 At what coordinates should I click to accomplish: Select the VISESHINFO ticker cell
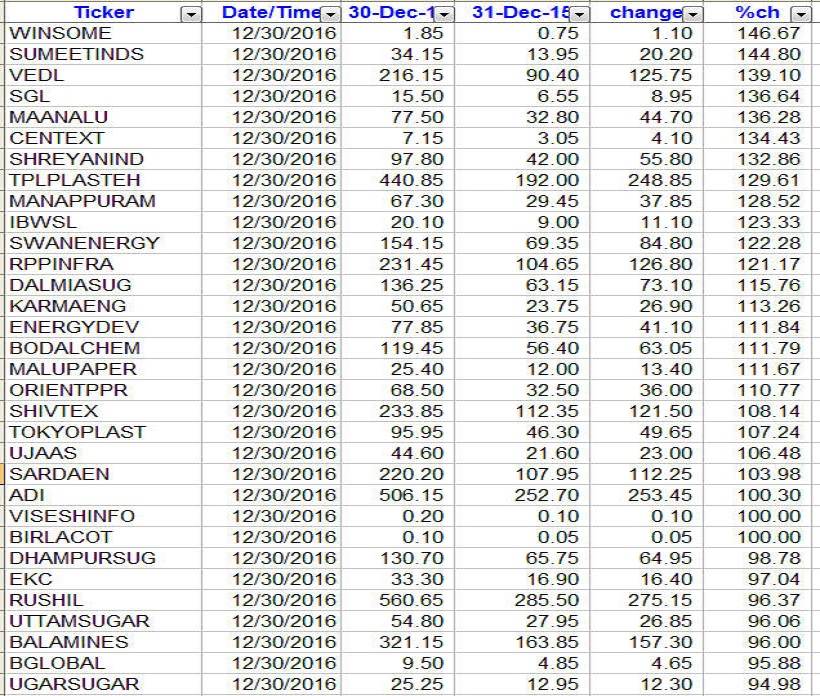(103, 516)
